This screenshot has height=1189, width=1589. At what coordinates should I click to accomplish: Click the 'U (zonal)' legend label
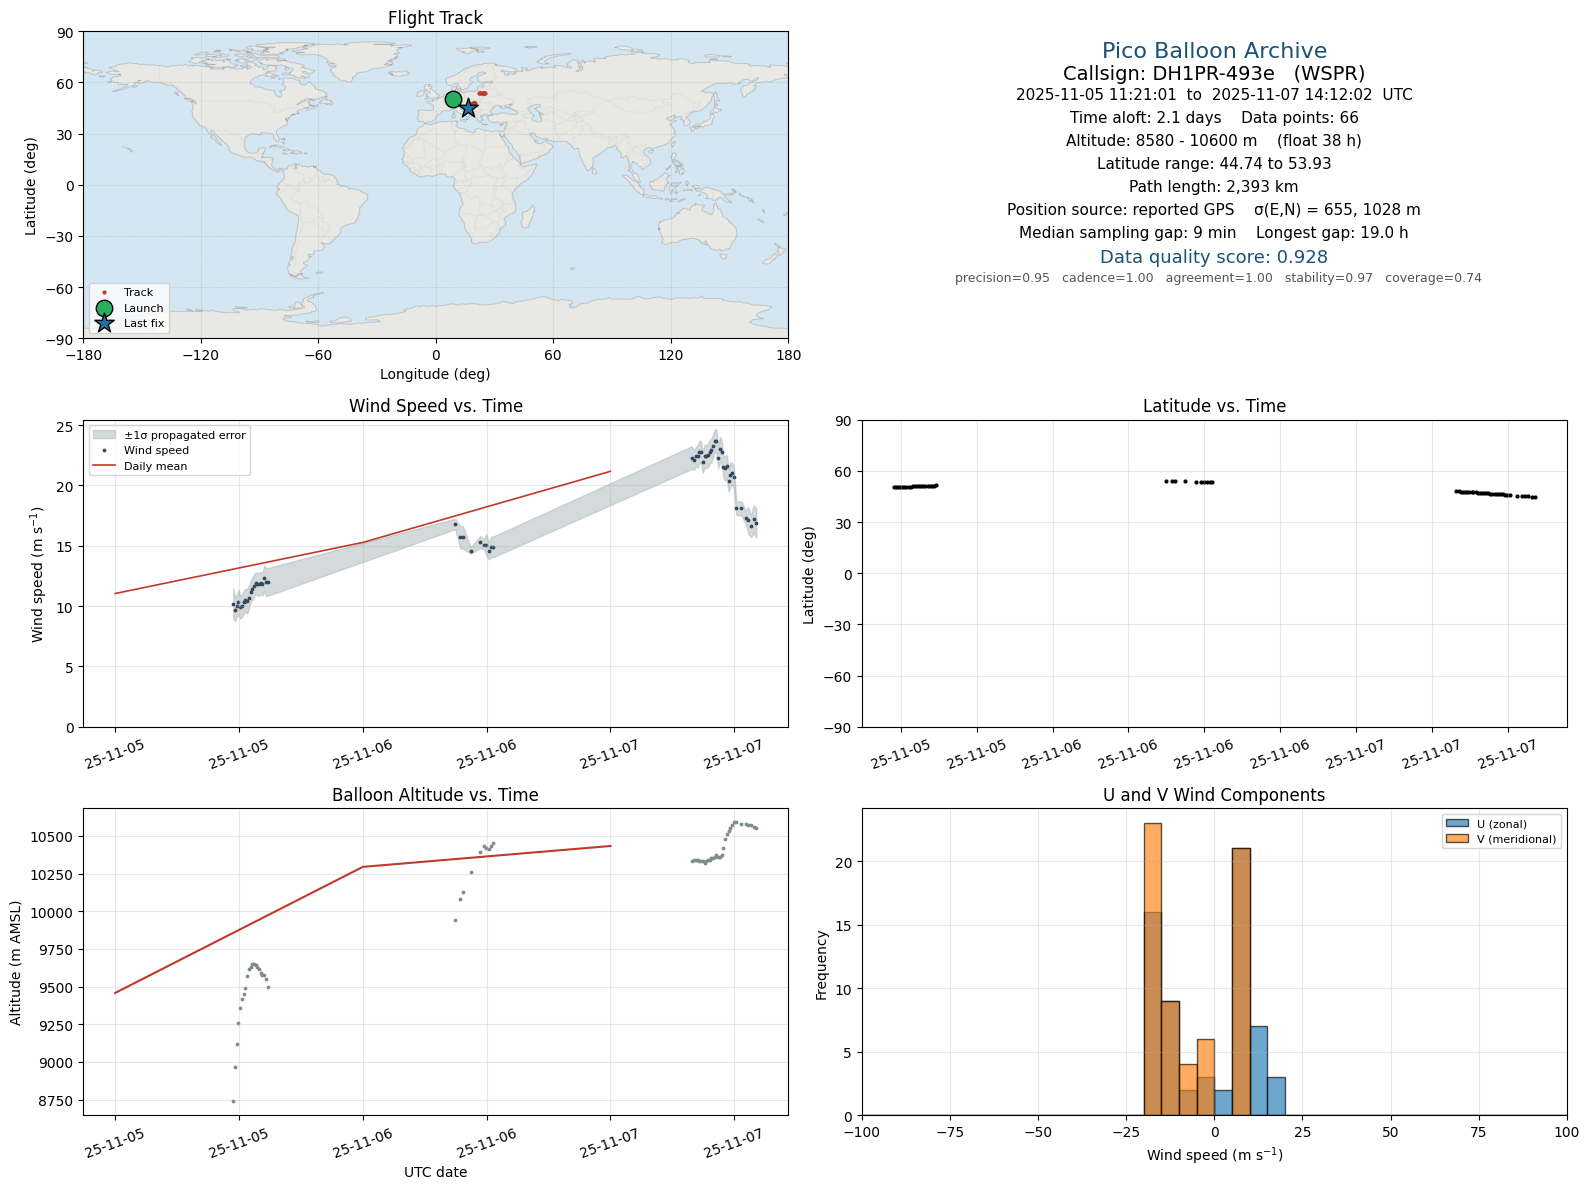click(1502, 825)
